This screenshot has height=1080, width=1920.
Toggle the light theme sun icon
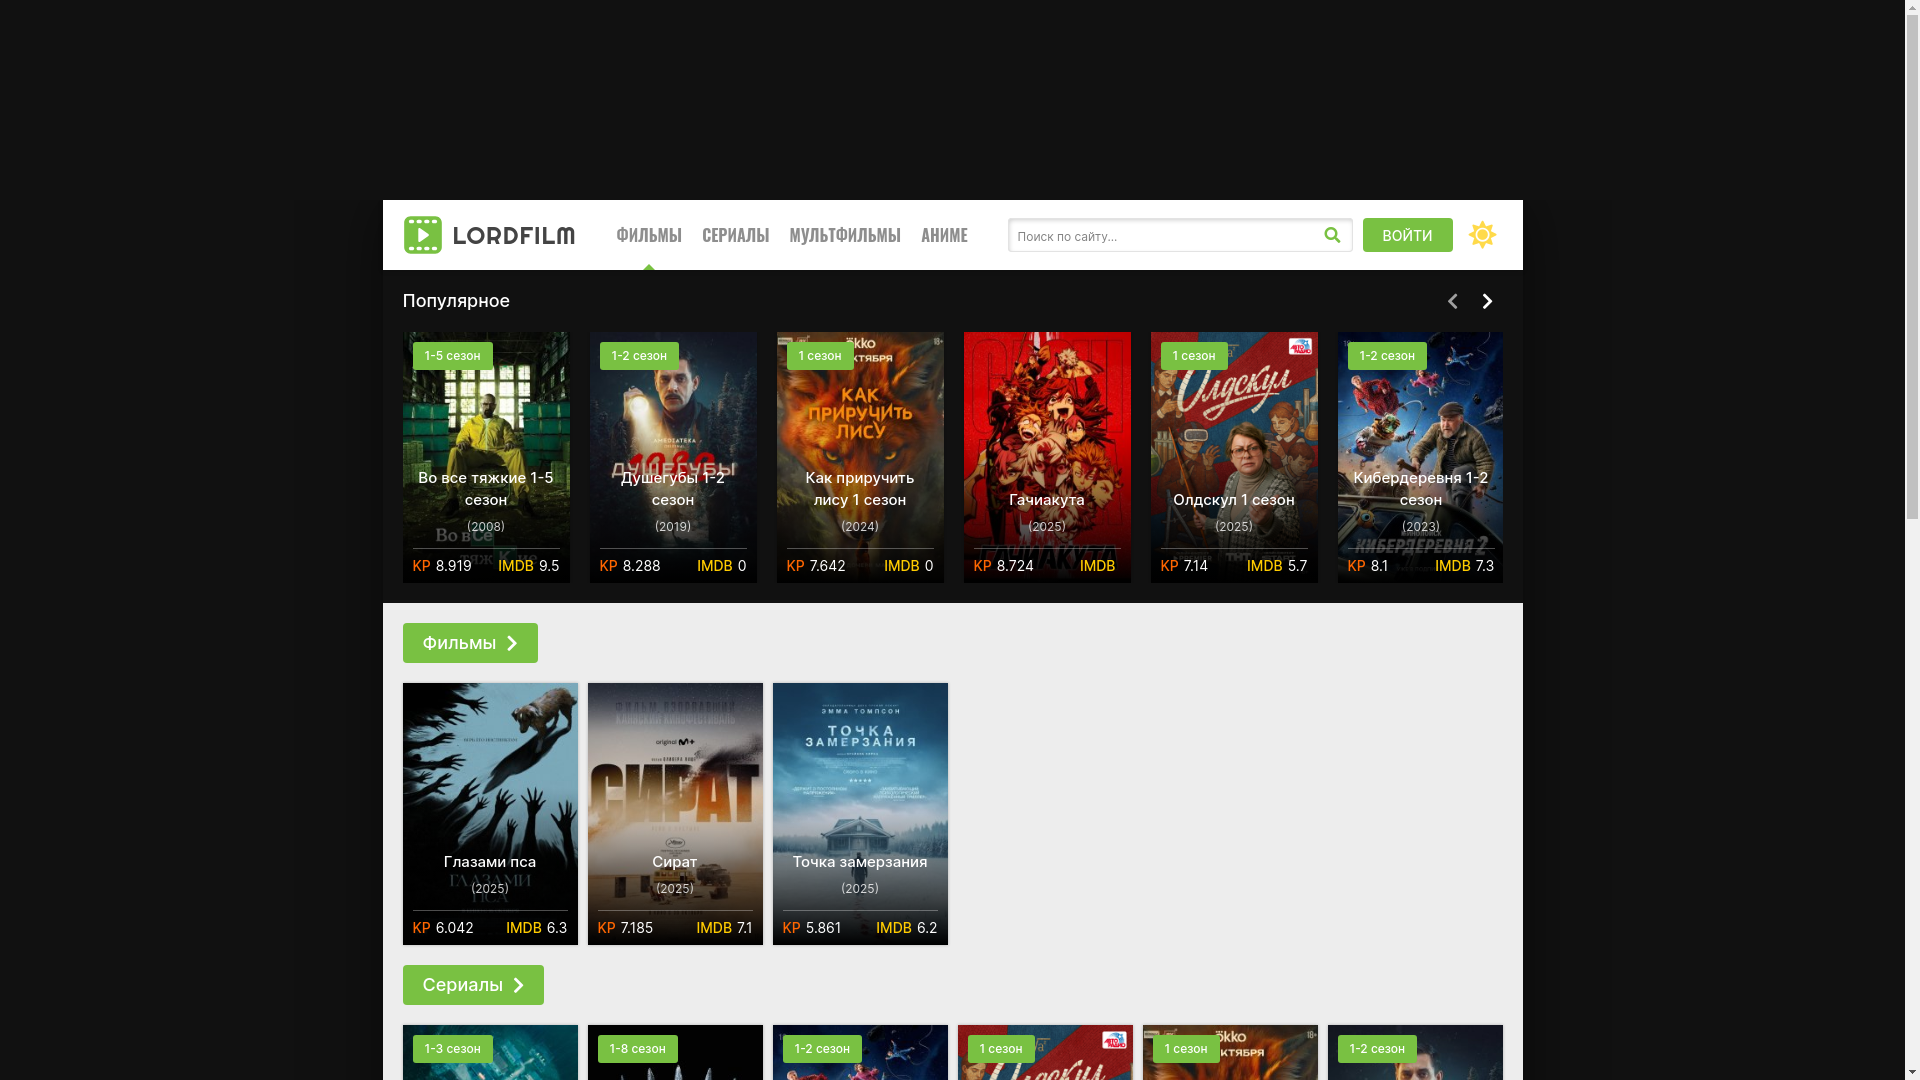(1482, 235)
